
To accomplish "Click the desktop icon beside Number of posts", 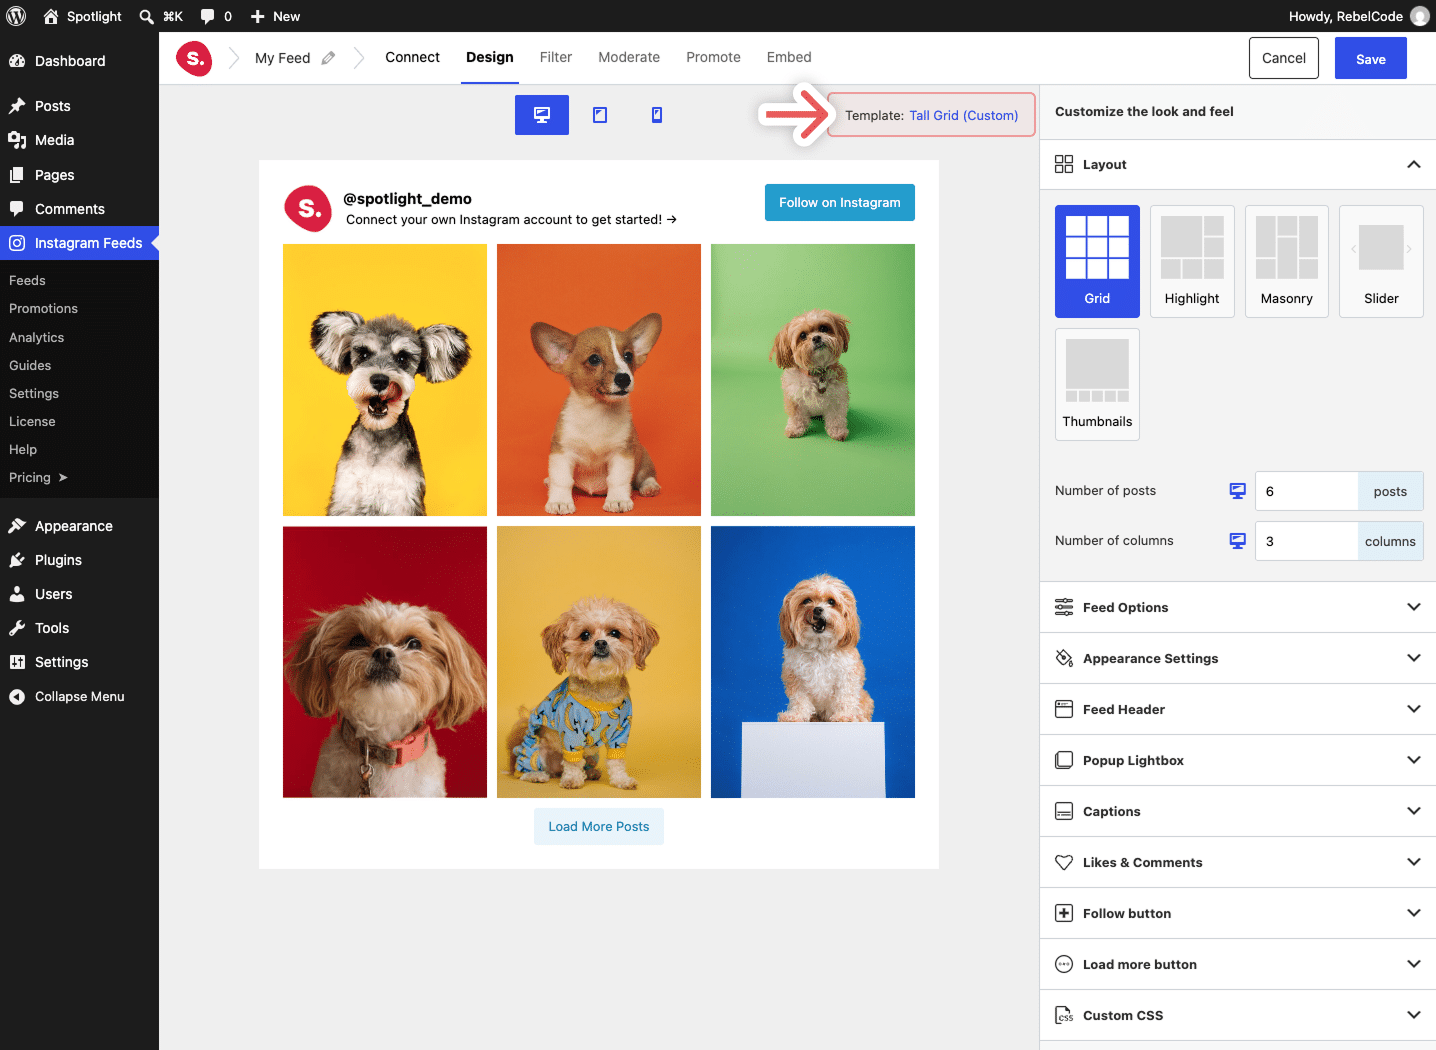I will (x=1238, y=491).
